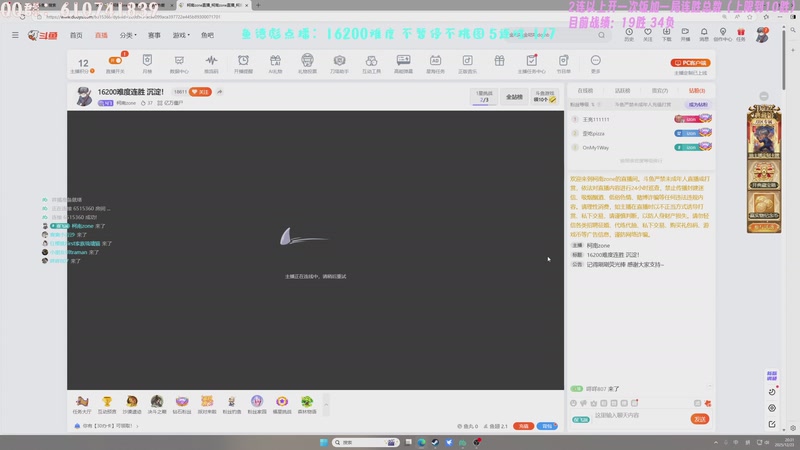Viewport: 800px width, 450px height.
Task: Open the 任务大厅 icon below the player
Action: tap(82, 404)
